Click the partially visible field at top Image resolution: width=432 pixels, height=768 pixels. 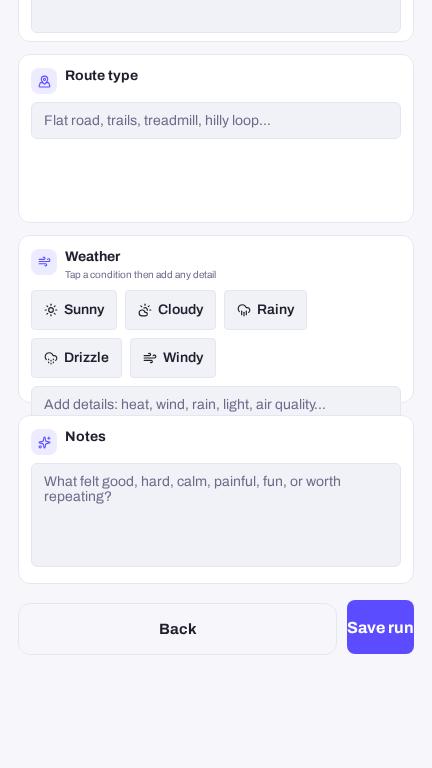tap(216, 16)
